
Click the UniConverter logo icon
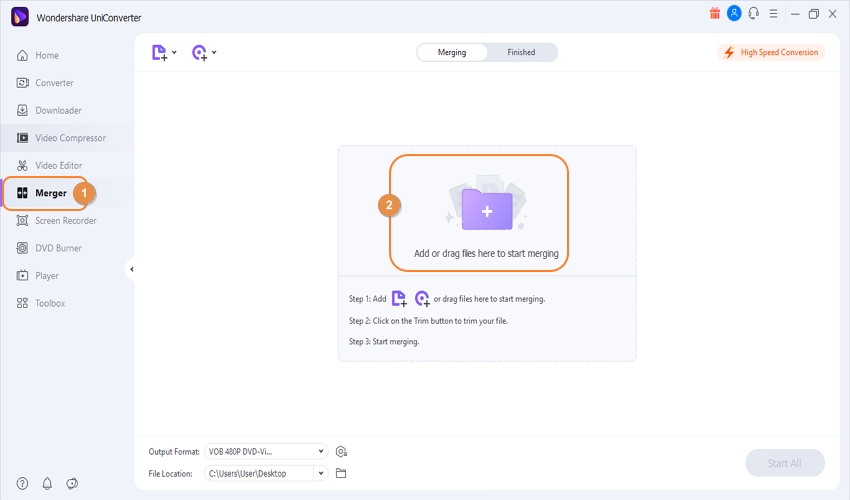tap(20, 17)
